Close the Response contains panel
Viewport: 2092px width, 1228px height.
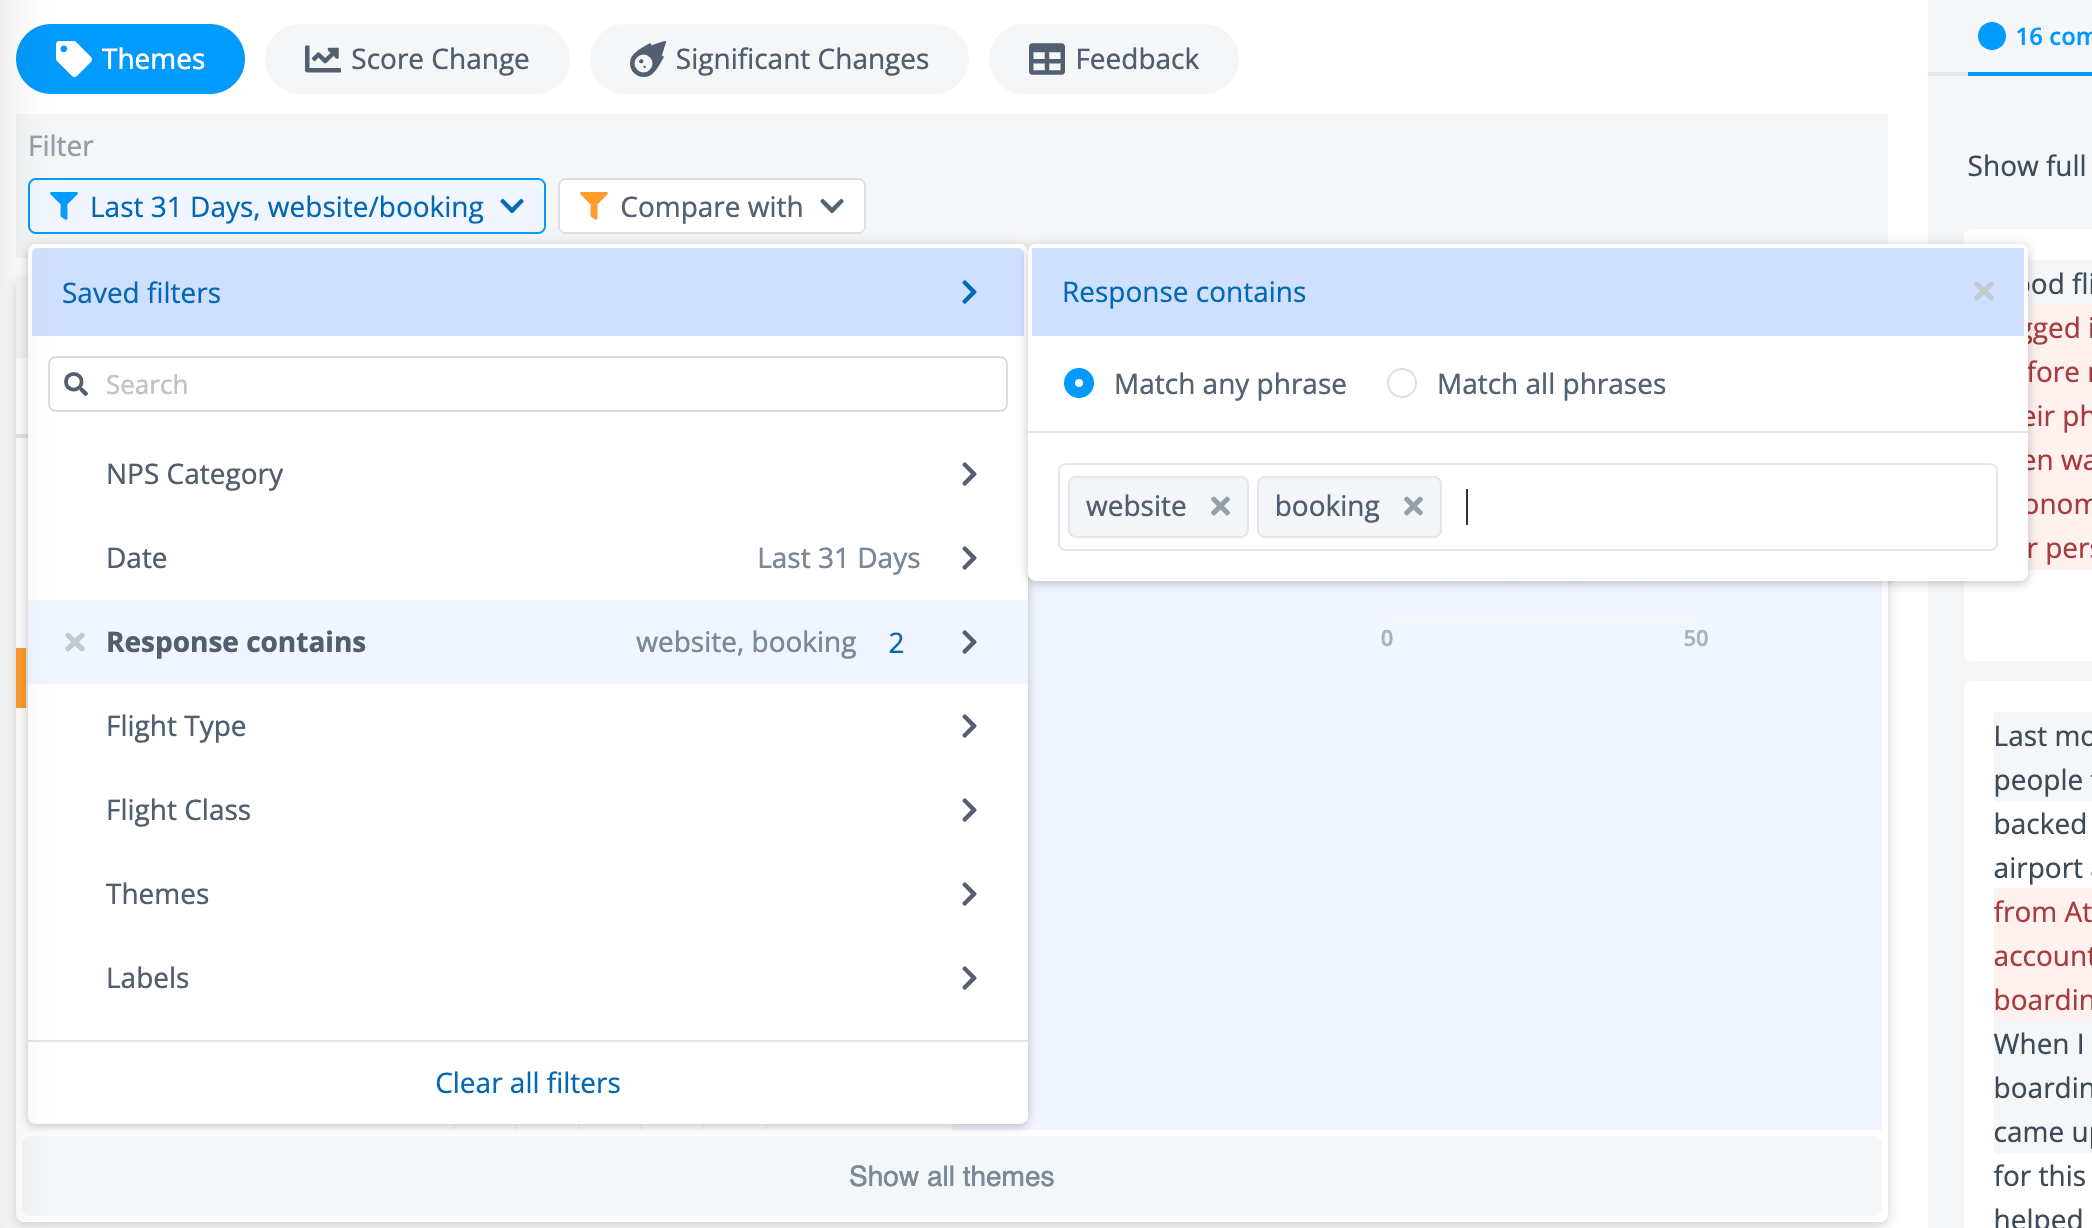click(x=1984, y=291)
